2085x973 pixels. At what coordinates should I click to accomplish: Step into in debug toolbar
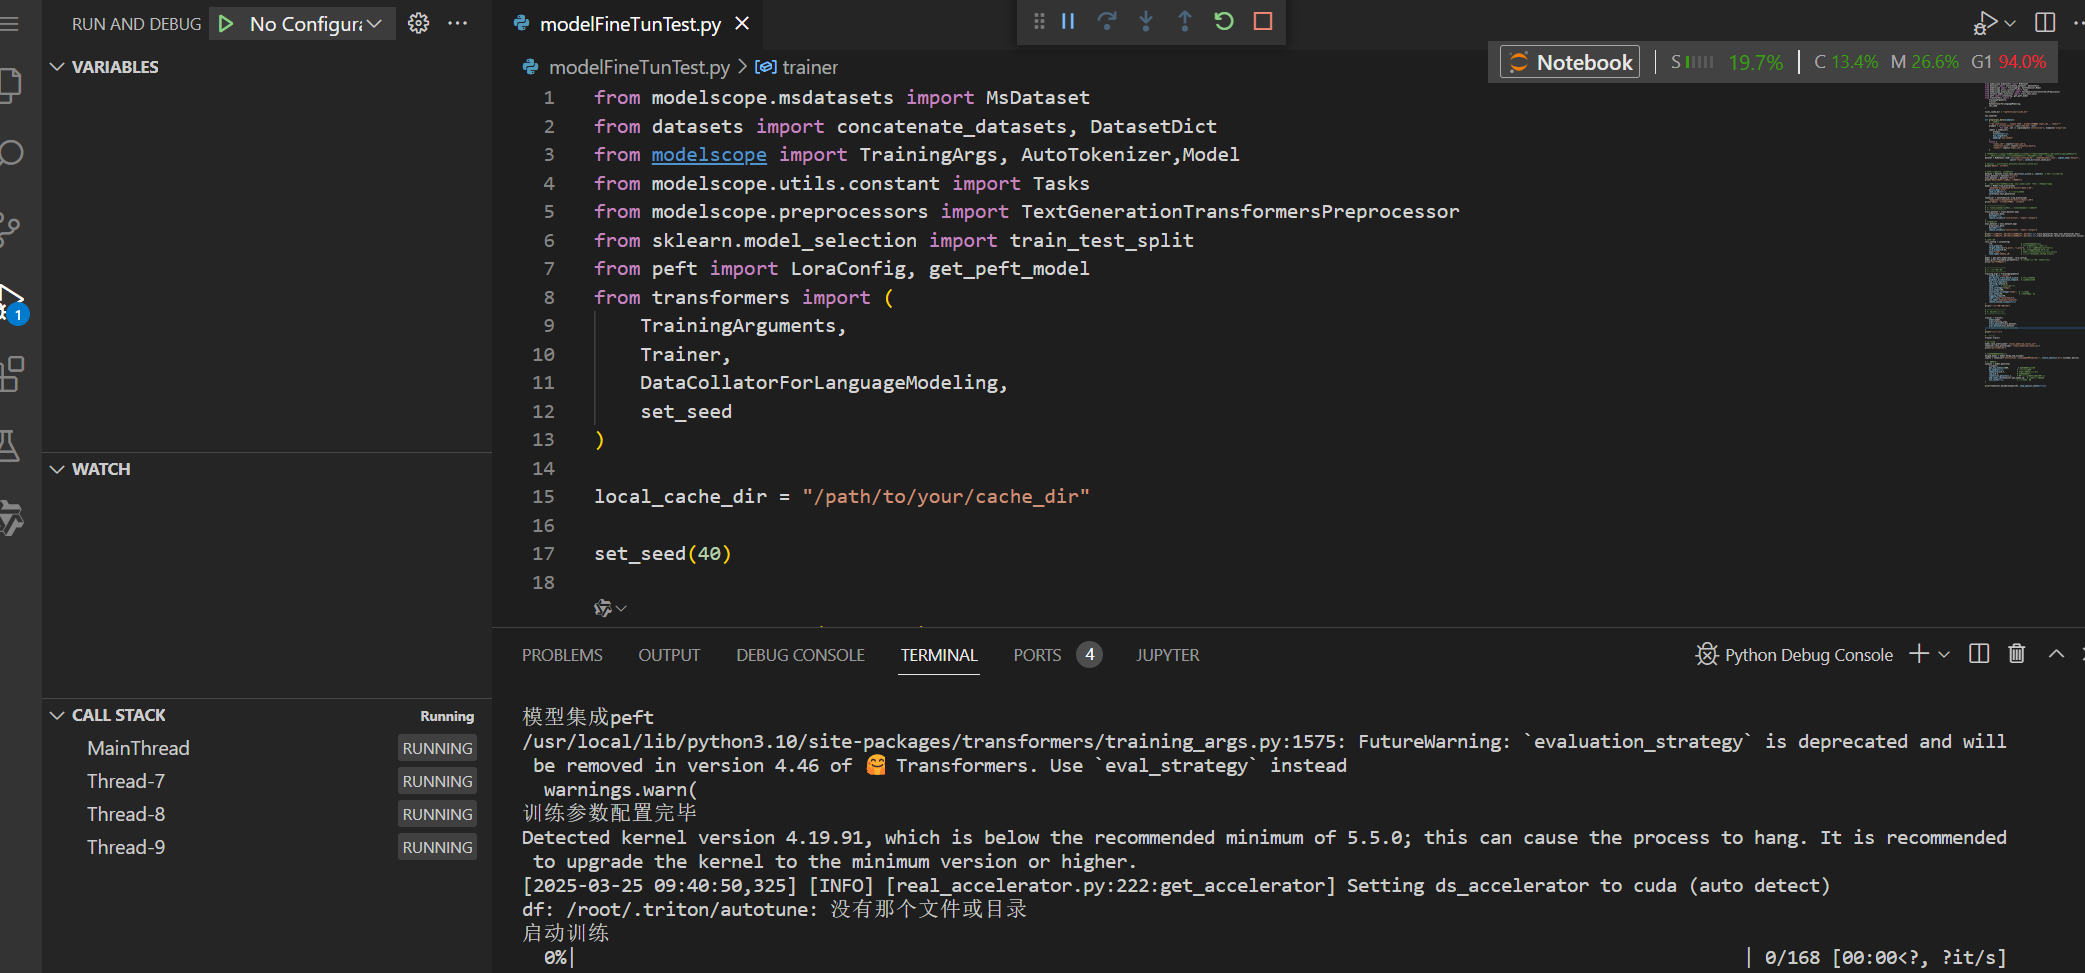pos(1146,21)
